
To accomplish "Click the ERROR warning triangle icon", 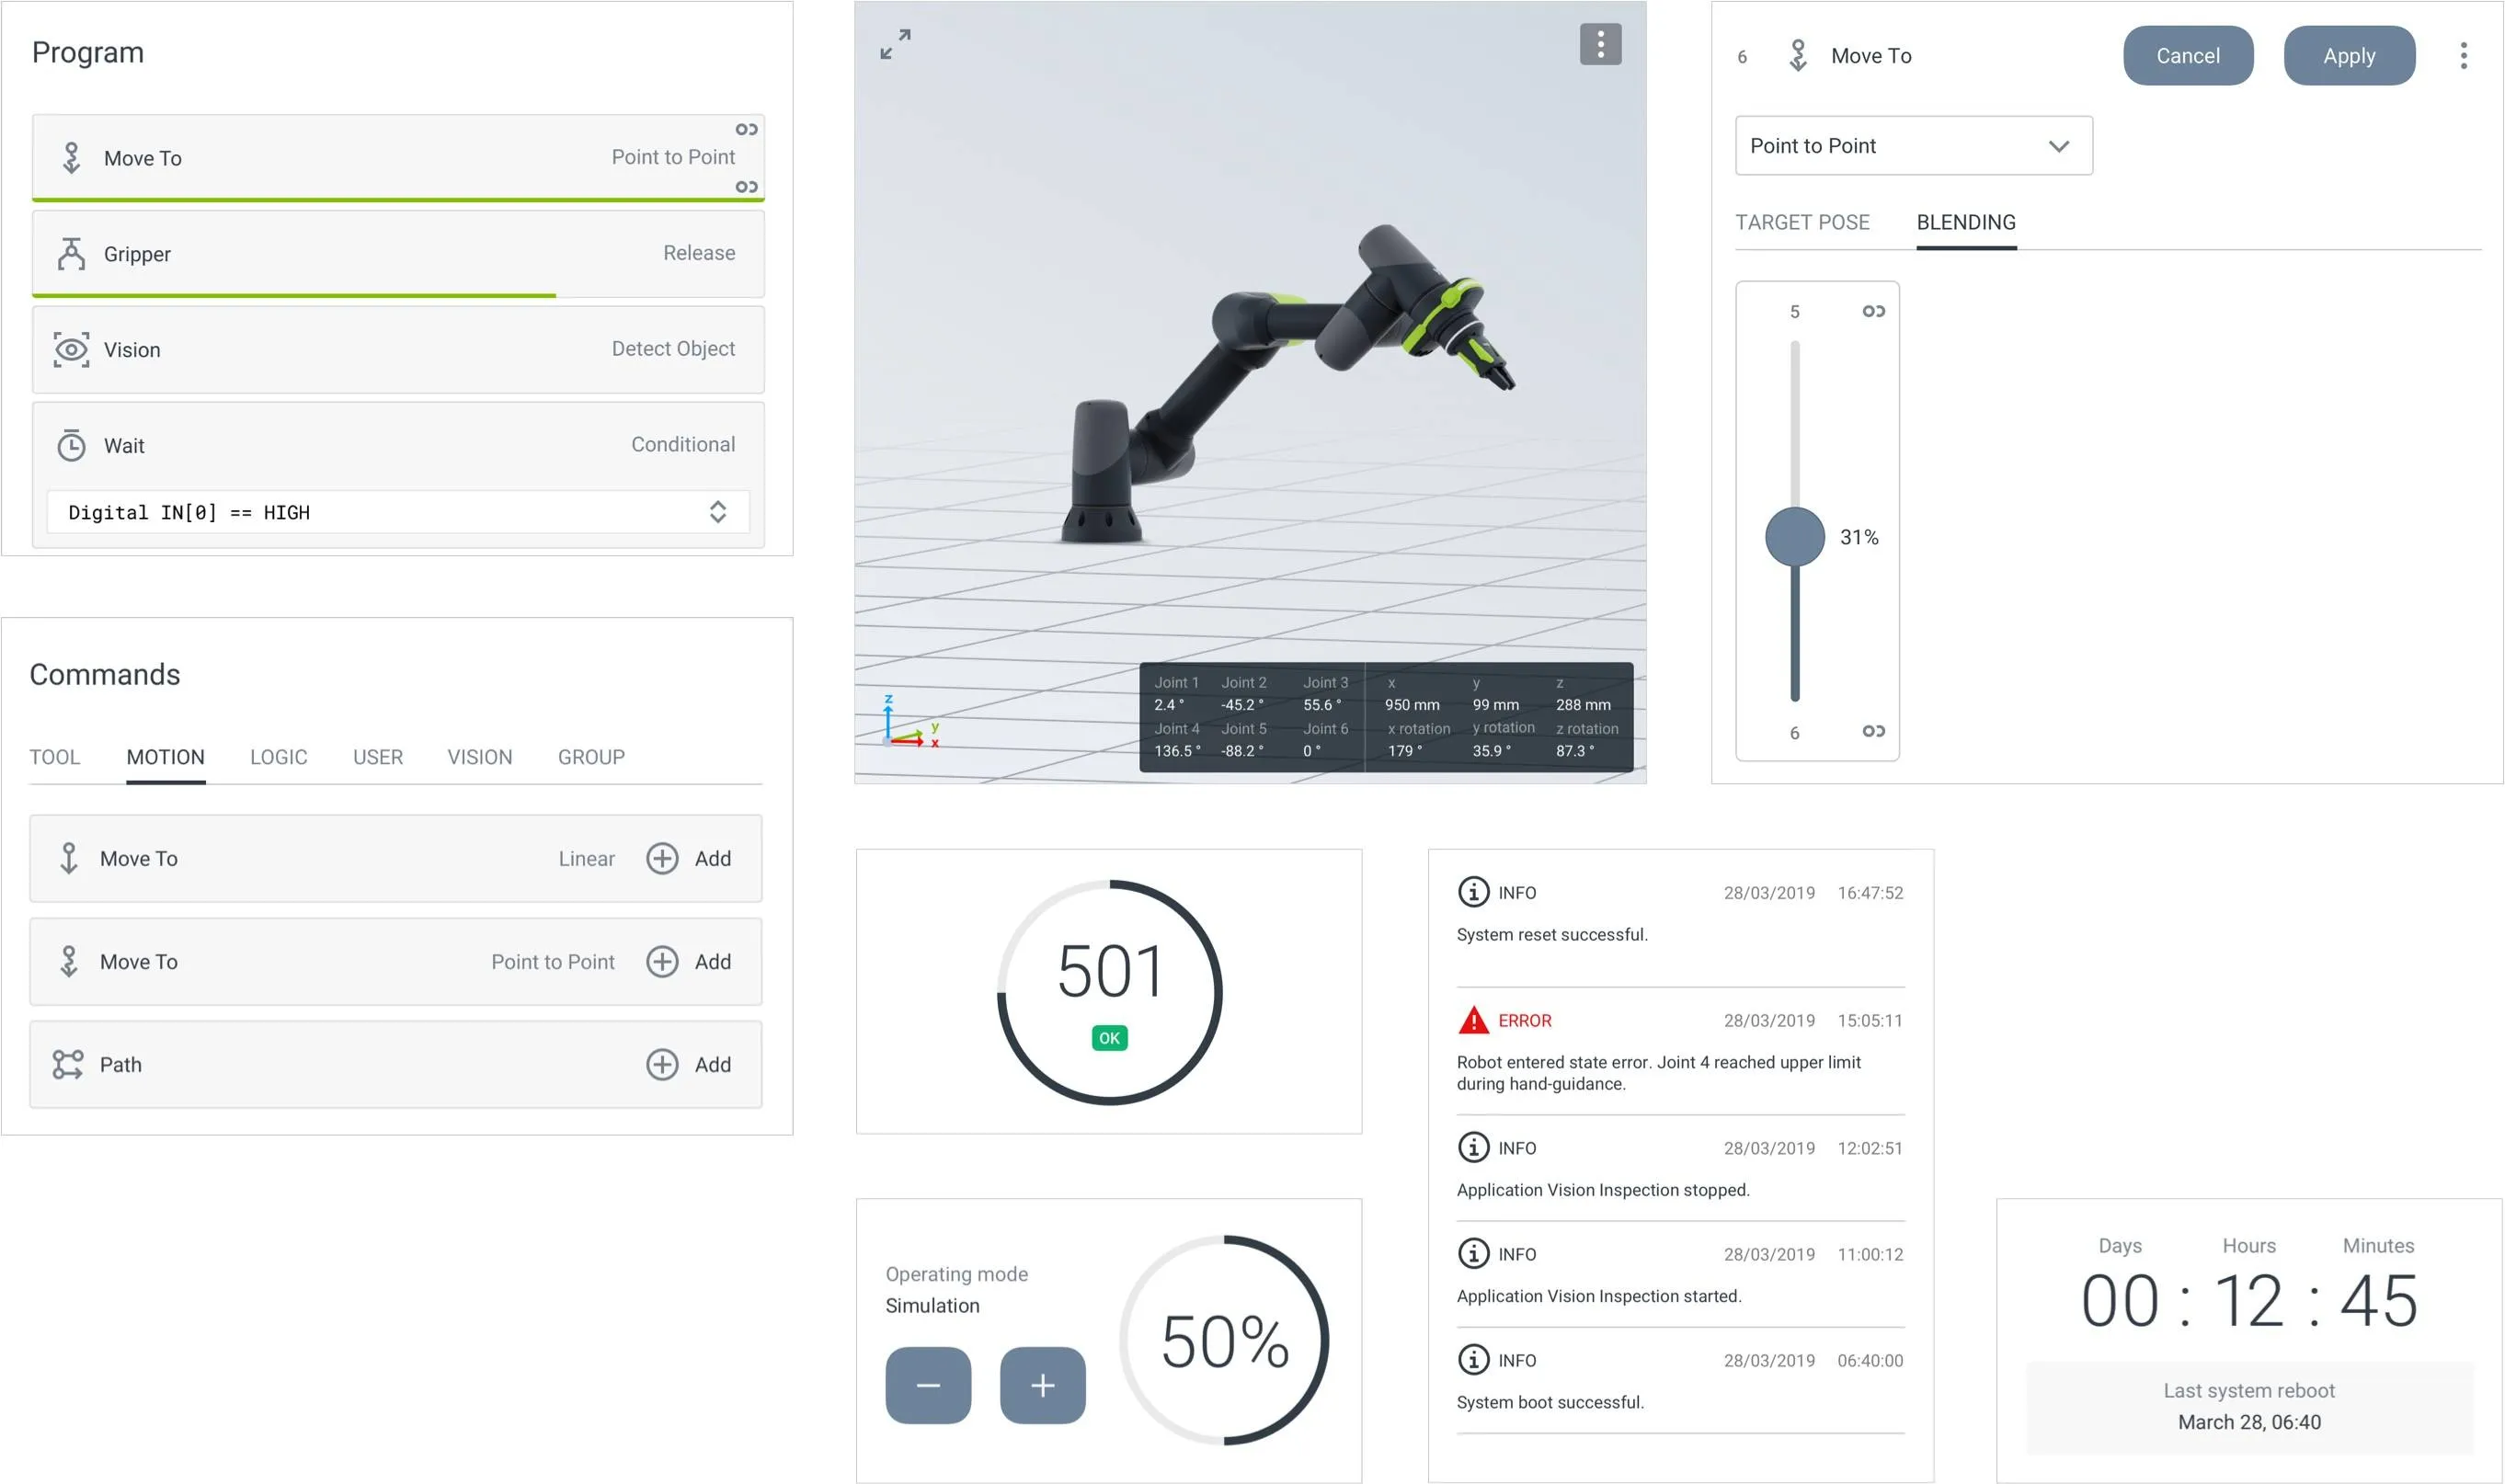I will [1473, 1020].
